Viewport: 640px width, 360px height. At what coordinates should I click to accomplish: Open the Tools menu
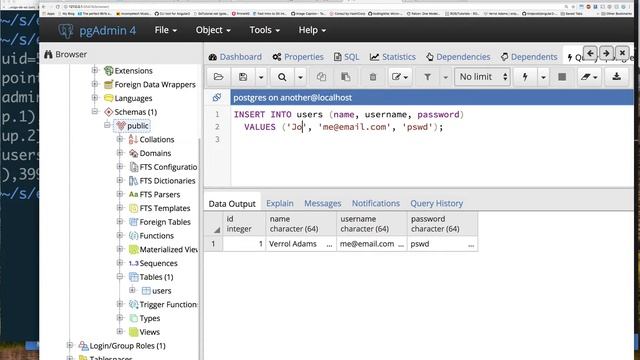point(264,30)
